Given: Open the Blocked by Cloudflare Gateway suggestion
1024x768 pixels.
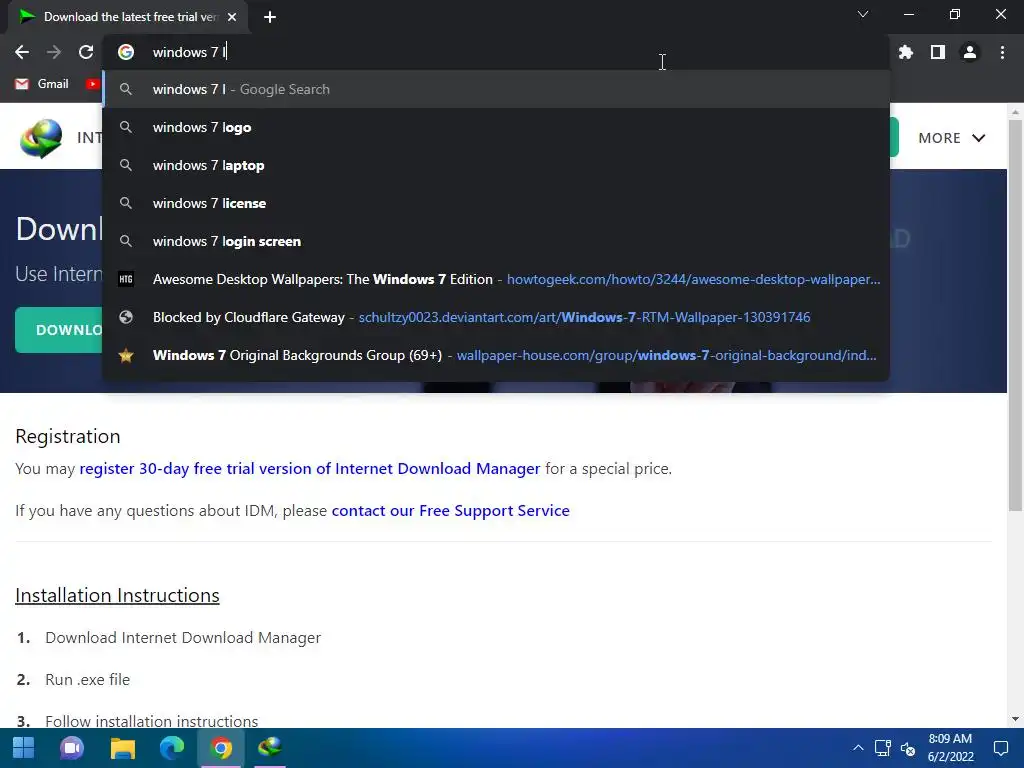Looking at the screenshot, I should click(x=496, y=317).
